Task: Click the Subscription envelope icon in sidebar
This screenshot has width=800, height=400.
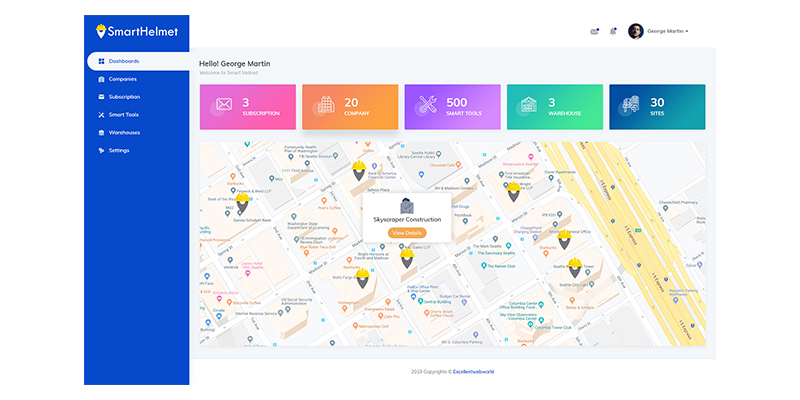Action: click(101, 97)
